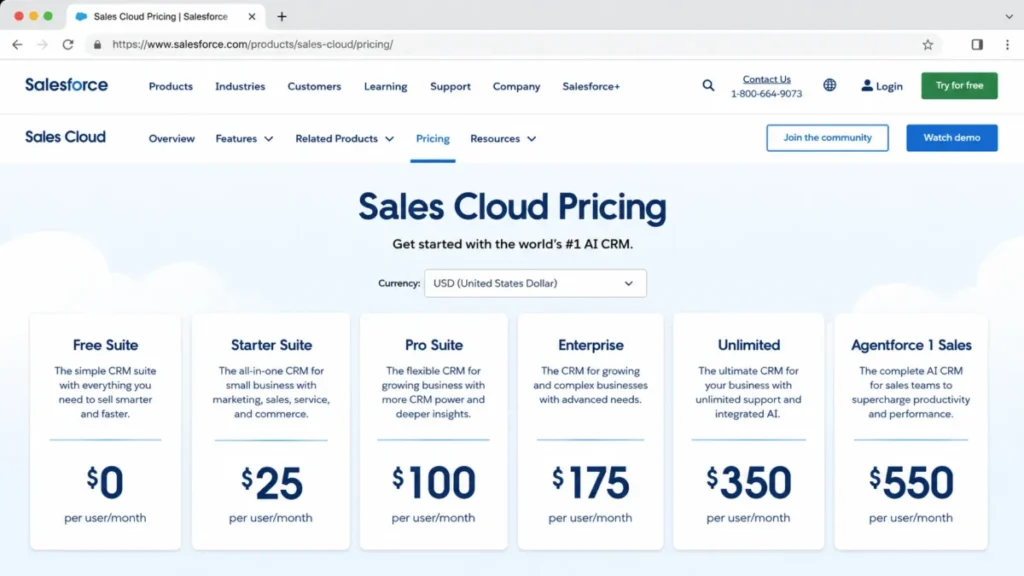Click the Agentforce 1 Sales card title

911,345
